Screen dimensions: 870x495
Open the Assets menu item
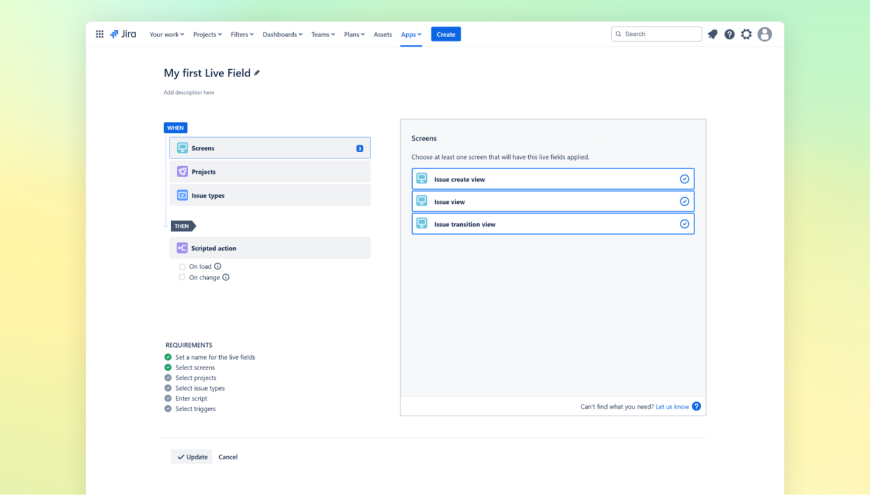383,34
